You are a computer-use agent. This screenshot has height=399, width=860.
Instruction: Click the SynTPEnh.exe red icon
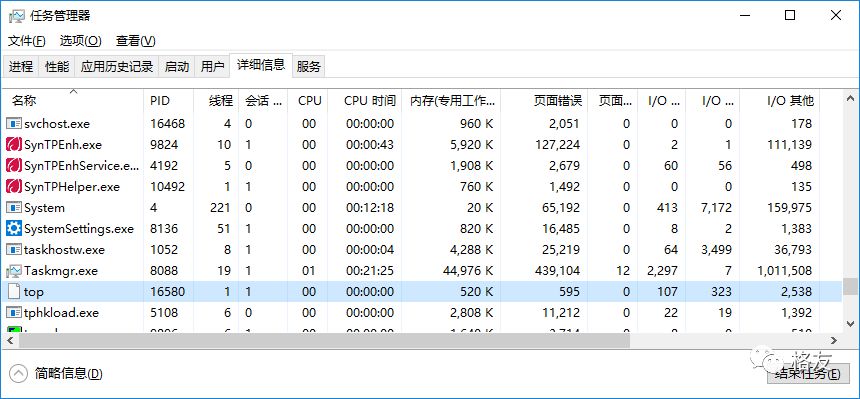(13, 145)
